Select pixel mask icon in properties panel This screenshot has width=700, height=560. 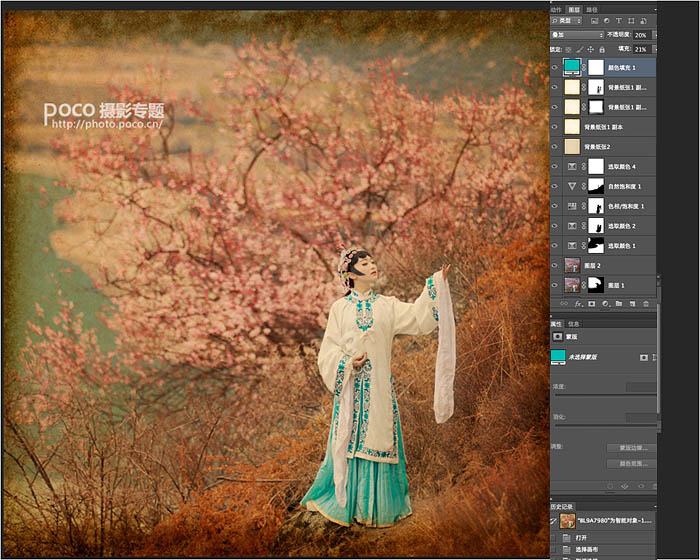click(644, 358)
